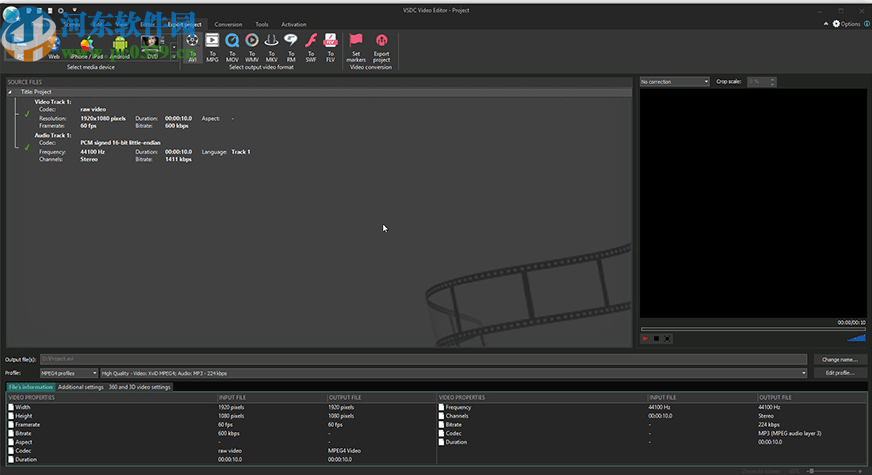This screenshot has height=475, width=872.
Task: Click the Aspect property box
Action: 11,442
